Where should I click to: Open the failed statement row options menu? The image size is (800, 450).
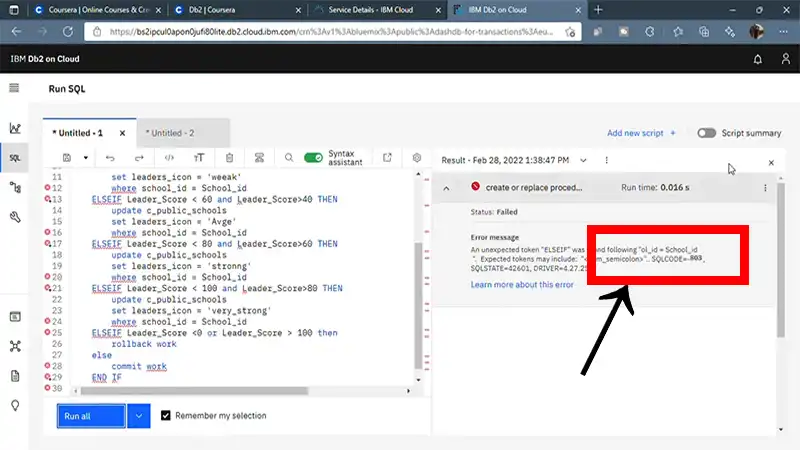[765, 188]
